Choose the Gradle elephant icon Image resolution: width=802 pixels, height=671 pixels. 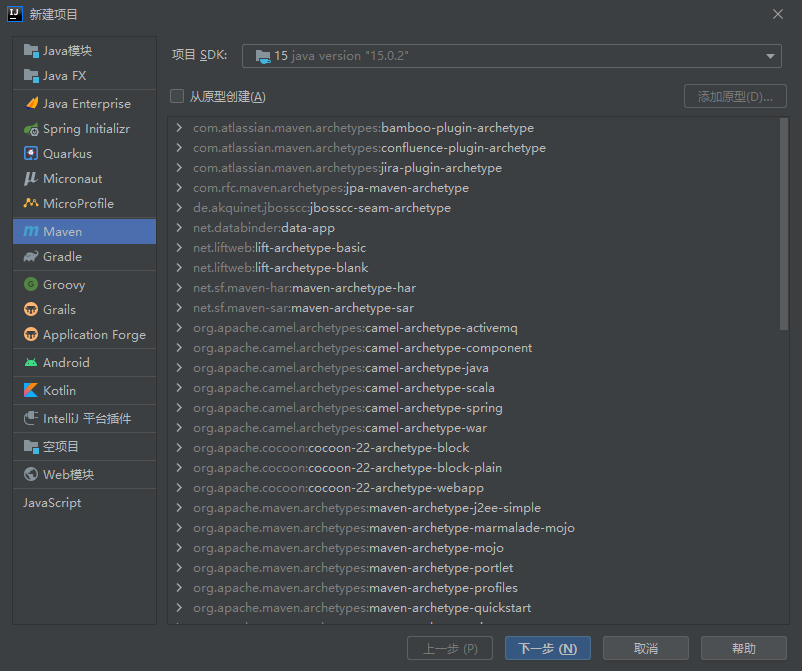[x=31, y=257]
